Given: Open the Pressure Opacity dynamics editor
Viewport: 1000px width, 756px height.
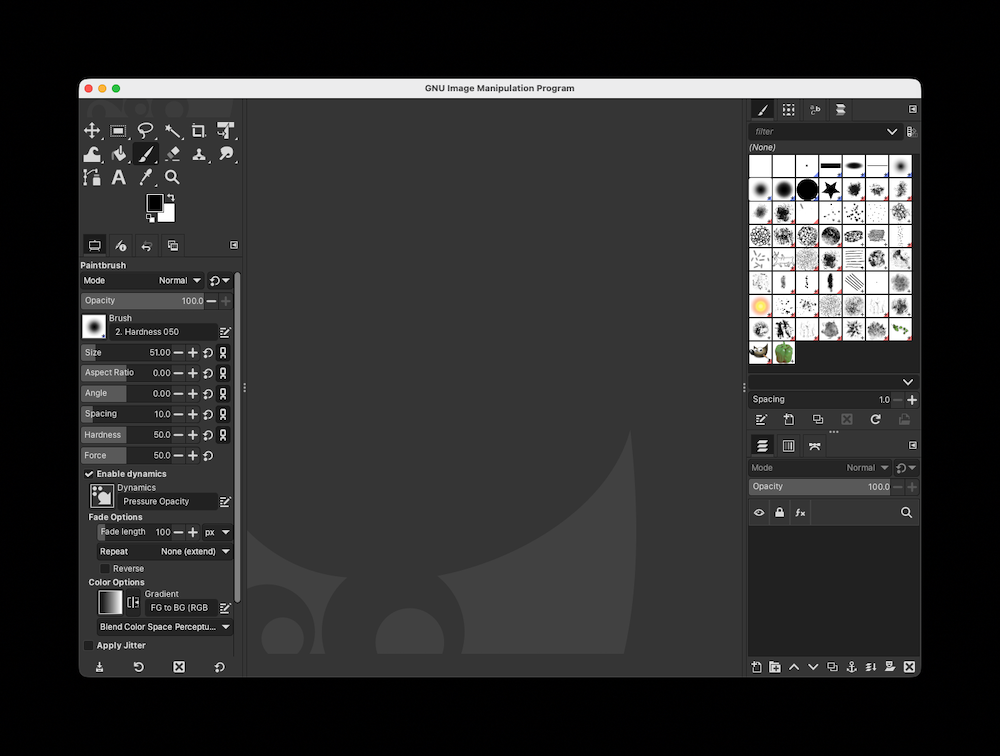Looking at the screenshot, I should coord(226,500).
